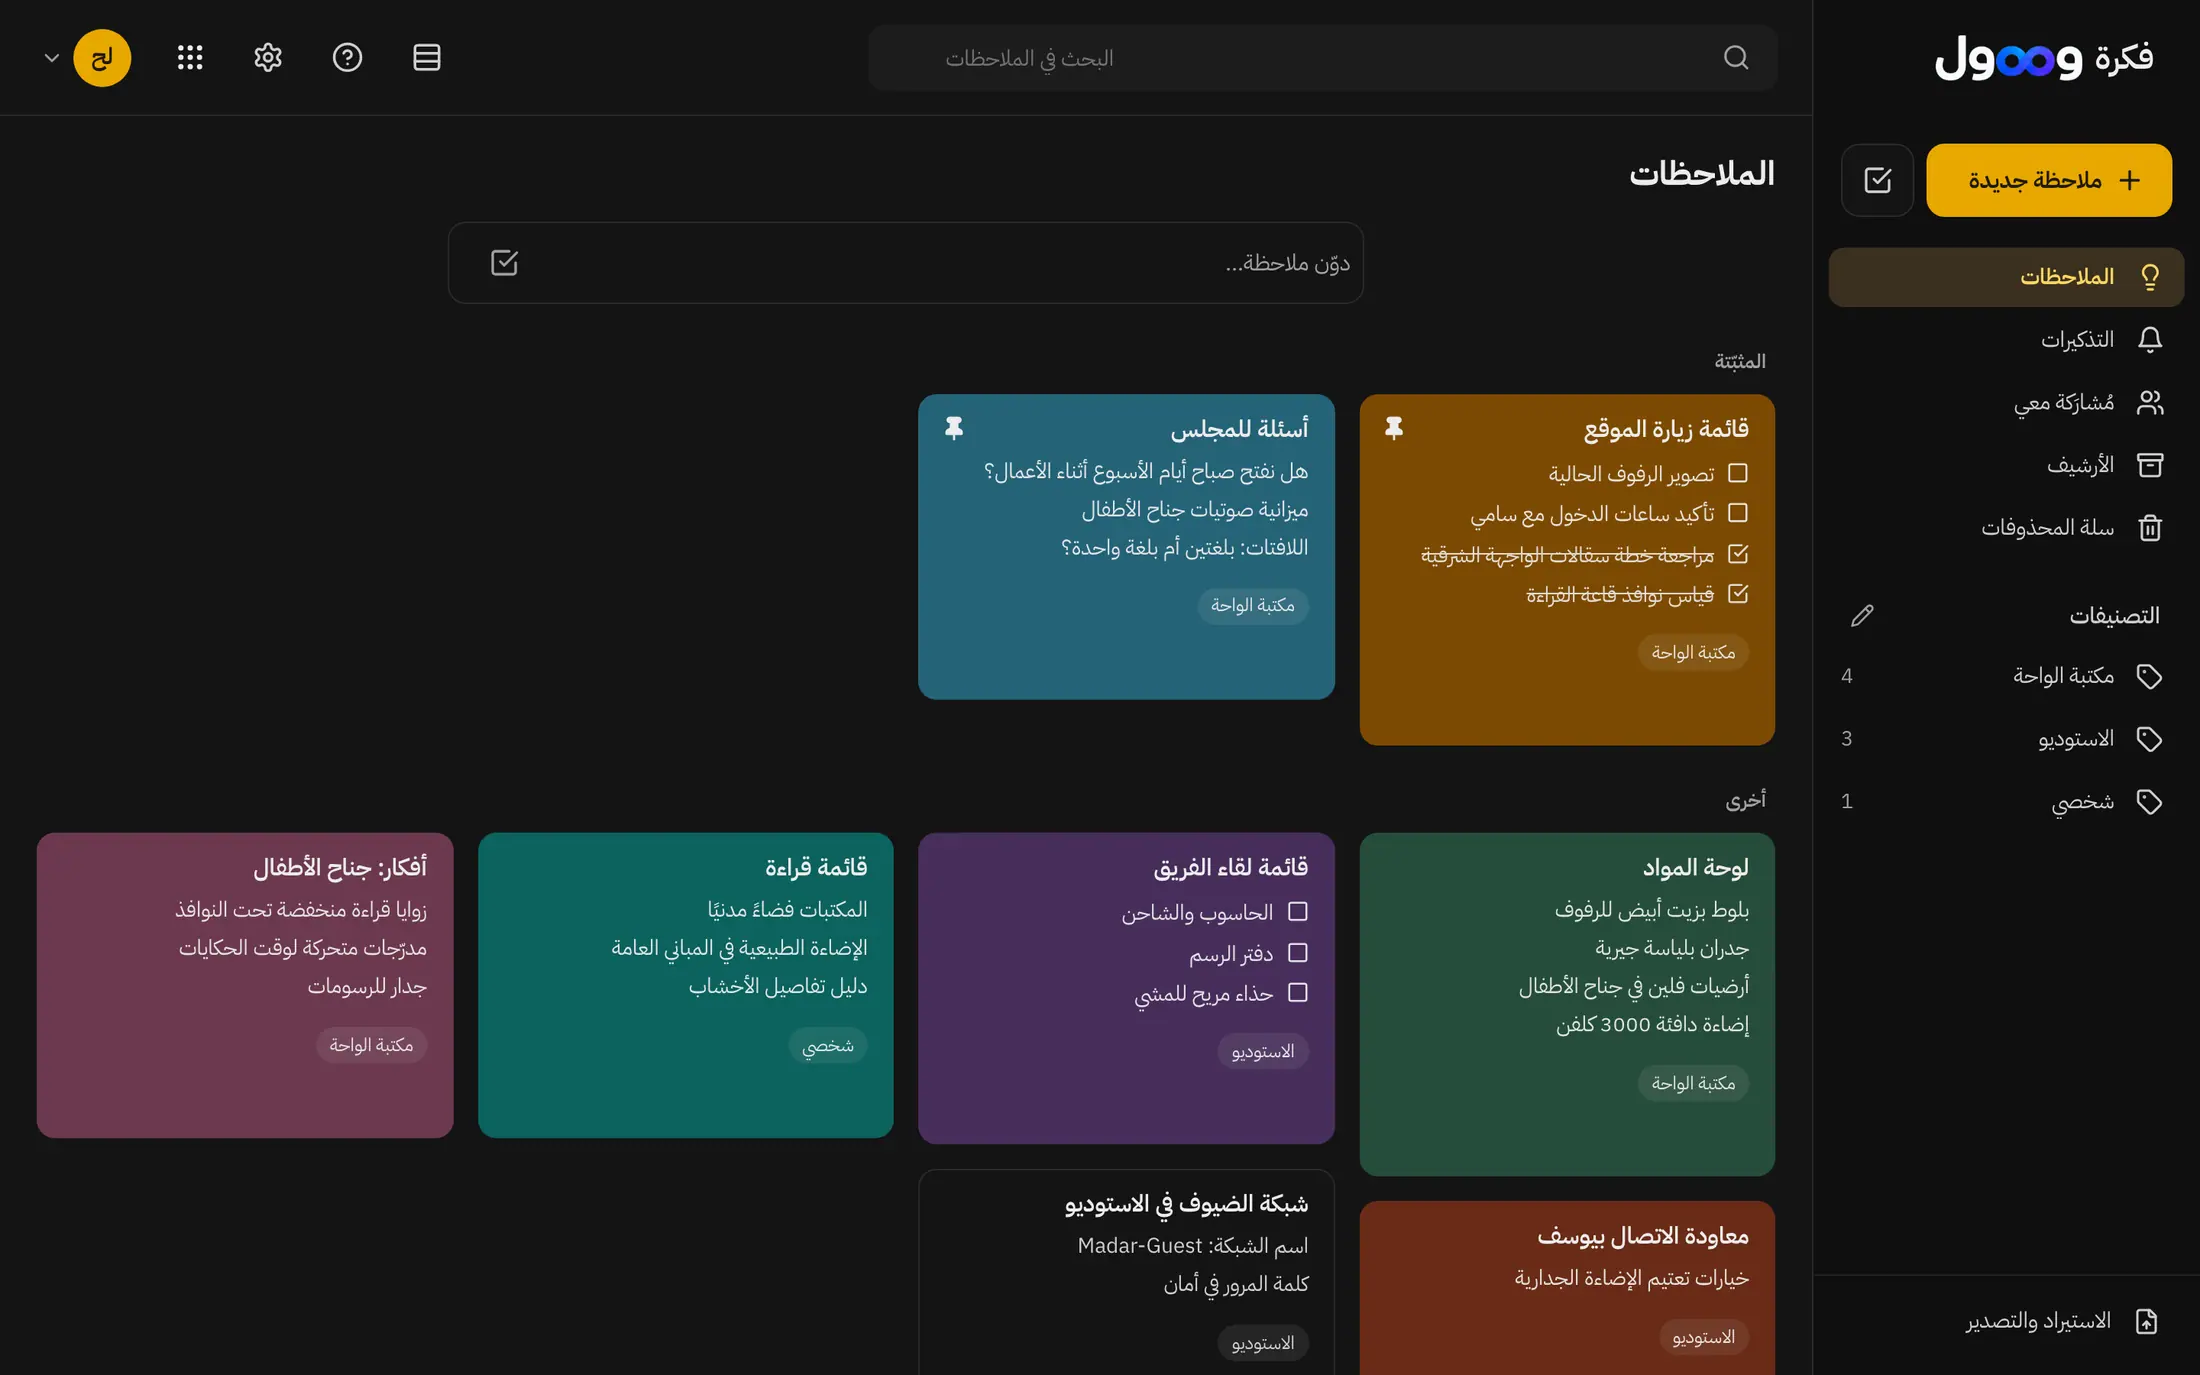
Task: Open مُشاركة معي shared section
Action: click(x=2006, y=403)
